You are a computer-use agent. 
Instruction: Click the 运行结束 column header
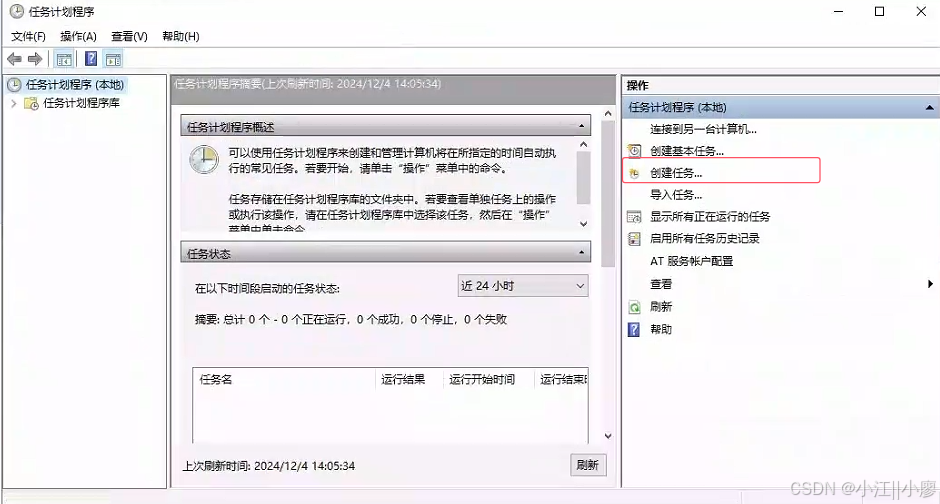pos(562,379)
